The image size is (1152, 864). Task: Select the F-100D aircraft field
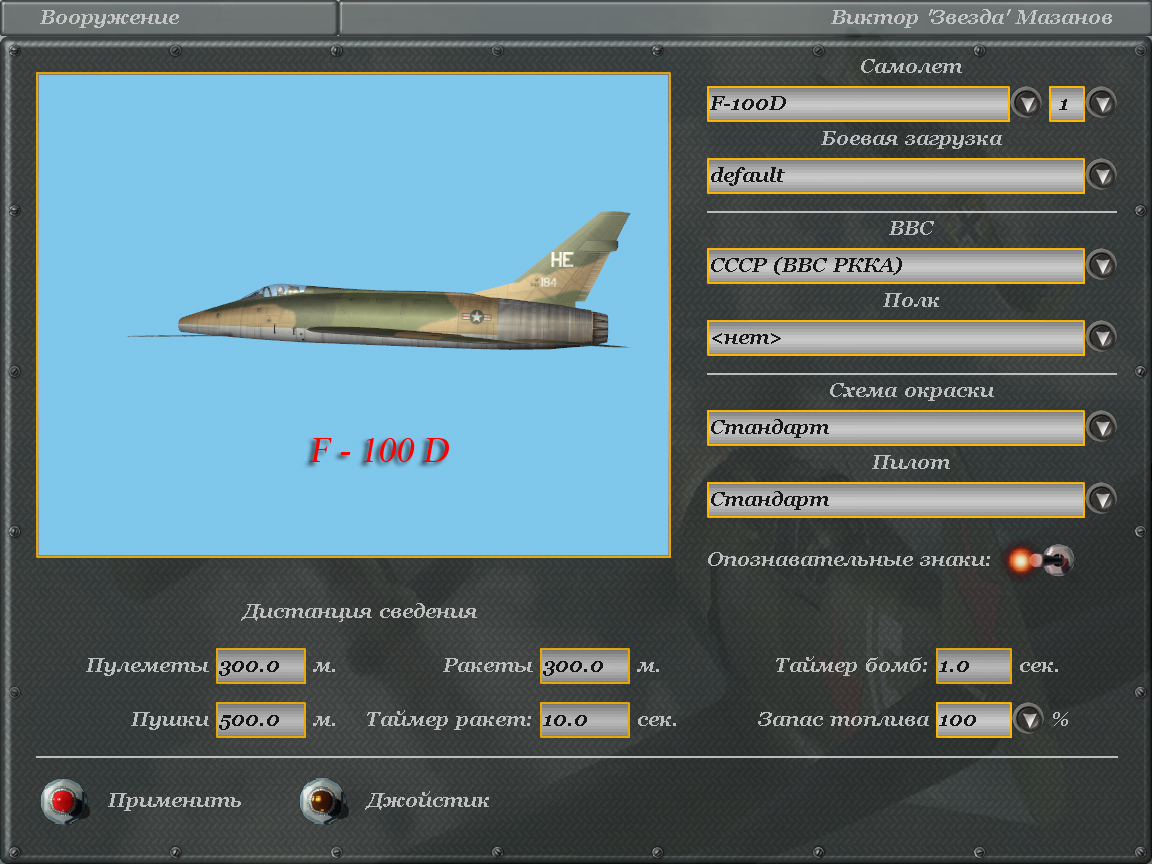tap(858, 104)
